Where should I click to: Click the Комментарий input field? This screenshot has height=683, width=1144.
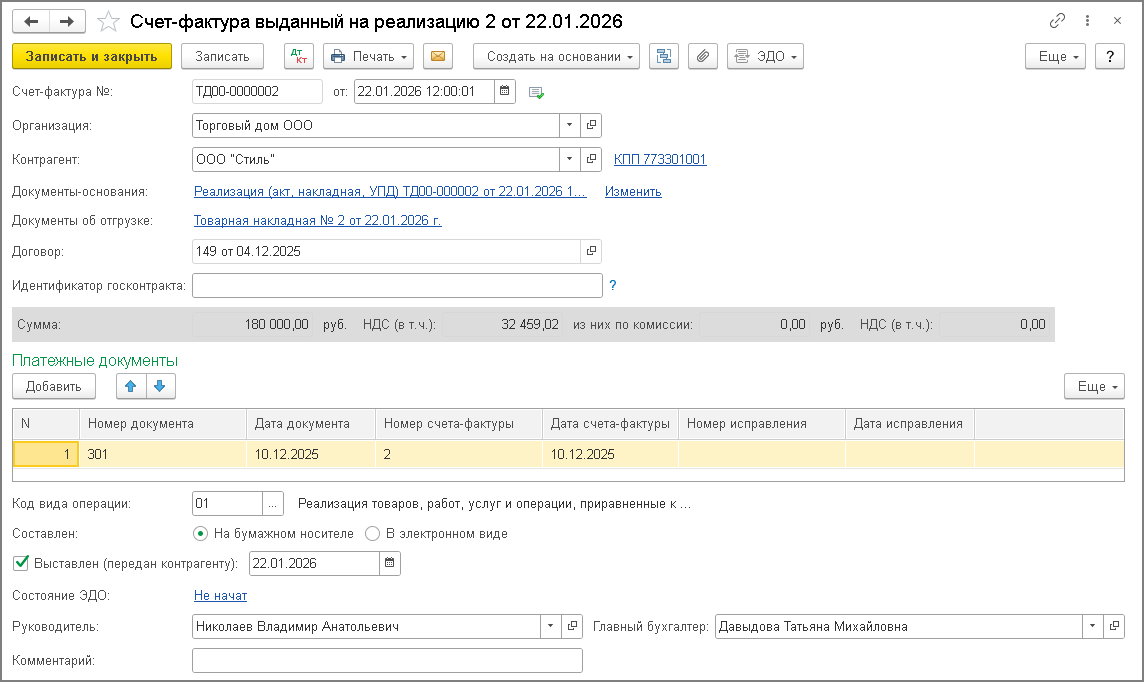[386, 661]
